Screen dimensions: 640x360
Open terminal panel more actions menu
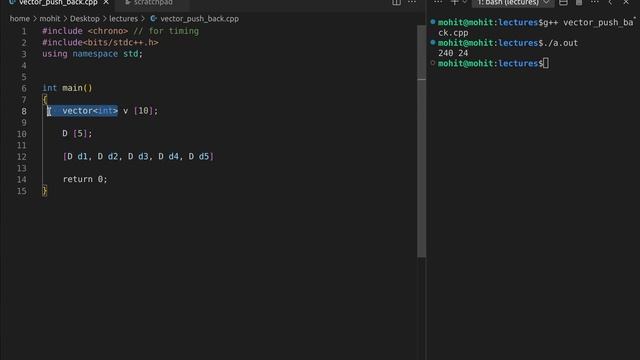point(595,2)
